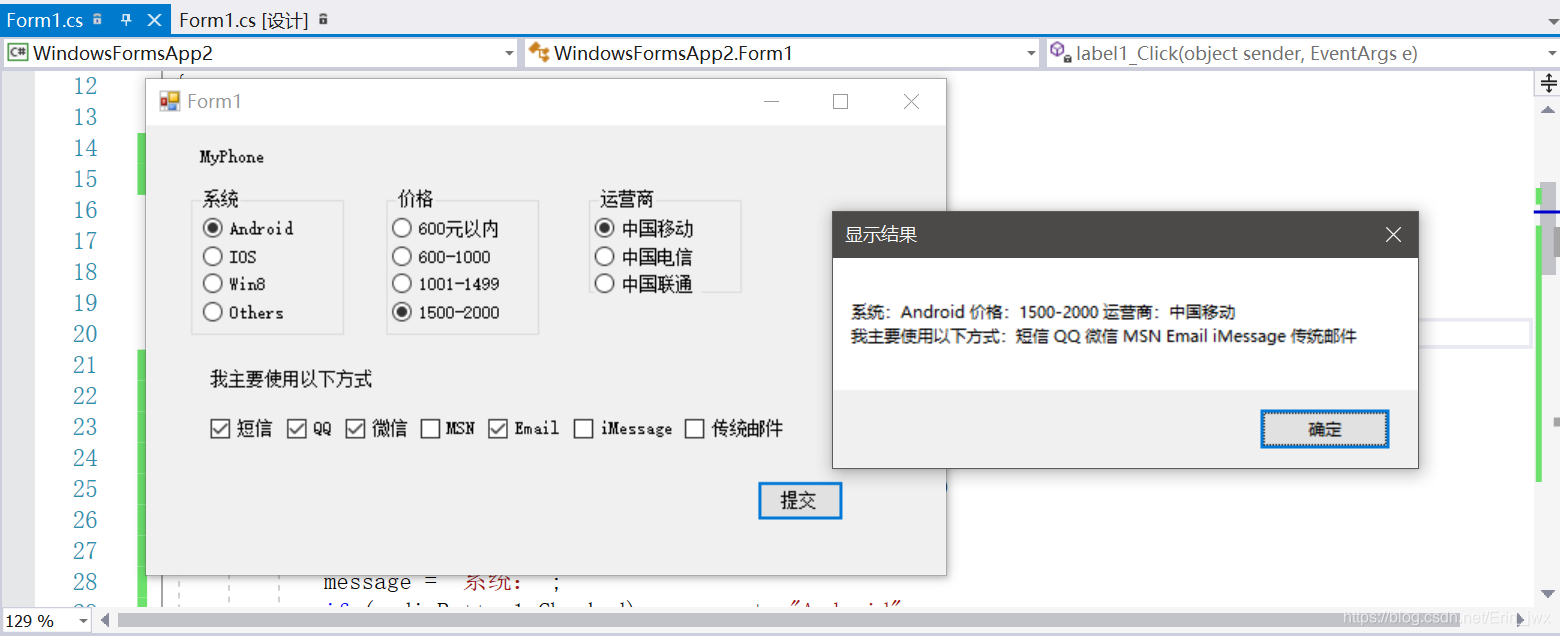
Task: Select the 600元以内 price option
Action: point(402,228)
